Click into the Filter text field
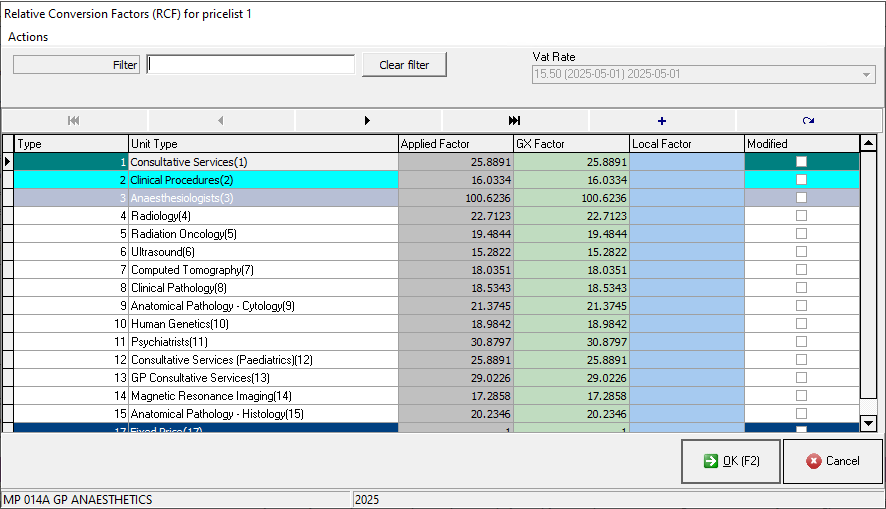This screenshot has width=886, height=509. [x=250, y=65]
